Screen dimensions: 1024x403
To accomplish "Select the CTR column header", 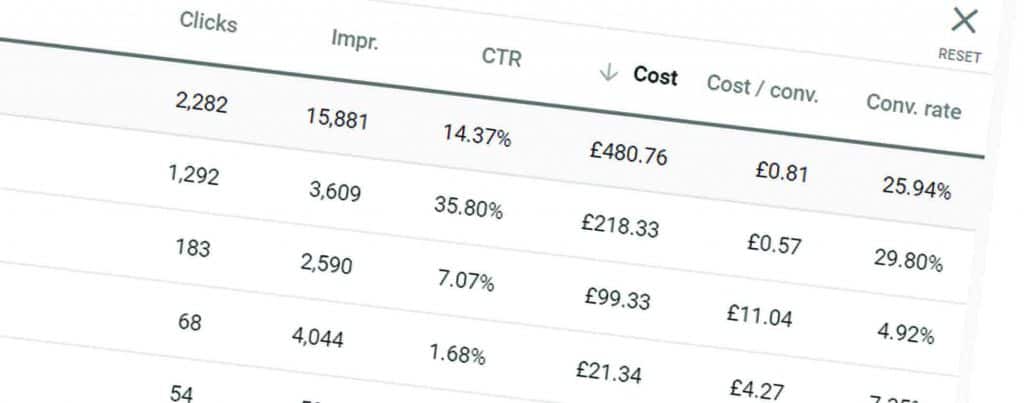I will [x=502, y=57].
